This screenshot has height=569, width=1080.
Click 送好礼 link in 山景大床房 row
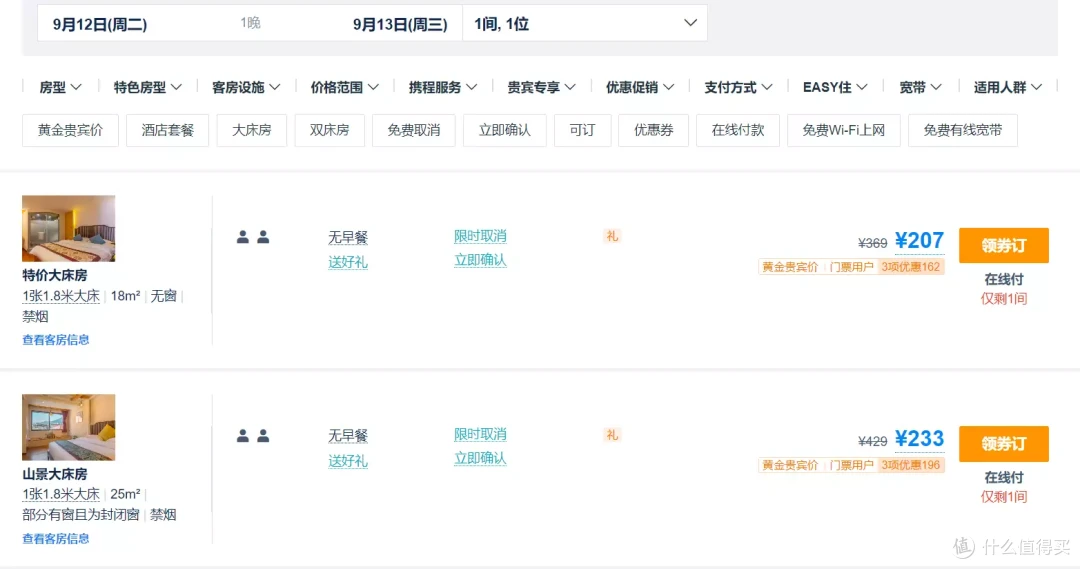348,461
